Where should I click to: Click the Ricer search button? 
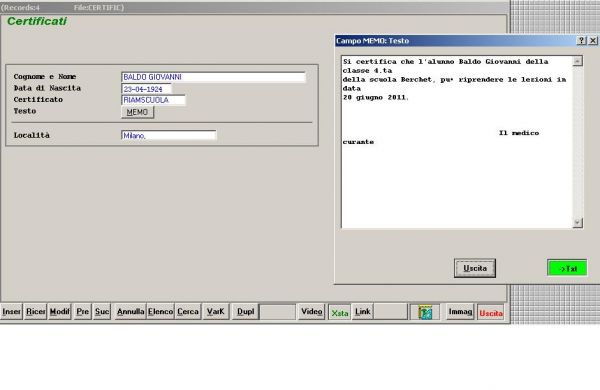click(x=36, y=312)
